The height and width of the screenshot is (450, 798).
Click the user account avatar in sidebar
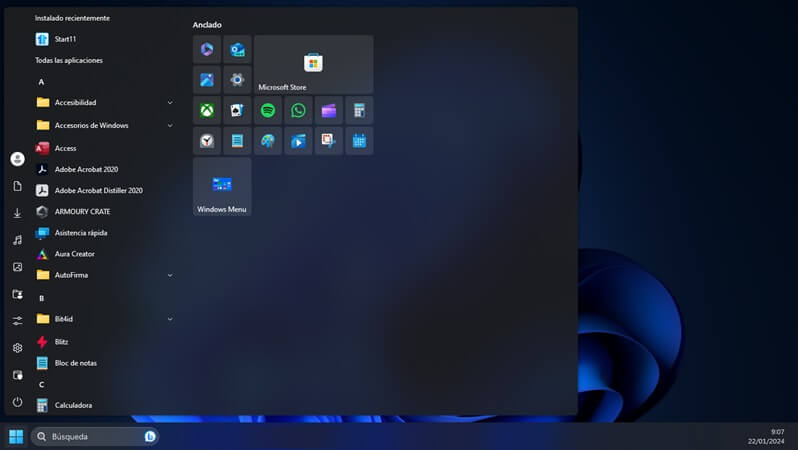point(17,159)
